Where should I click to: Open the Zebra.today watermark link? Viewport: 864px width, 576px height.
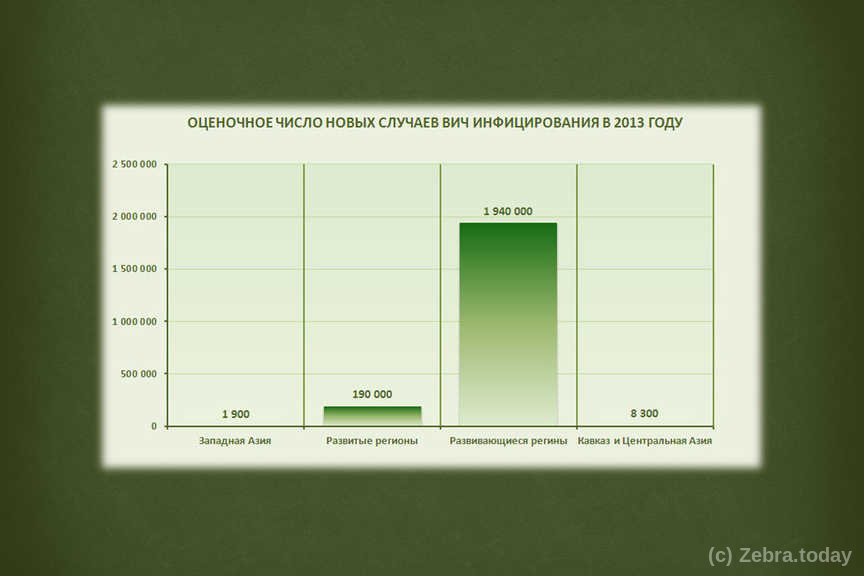(779, 555)
